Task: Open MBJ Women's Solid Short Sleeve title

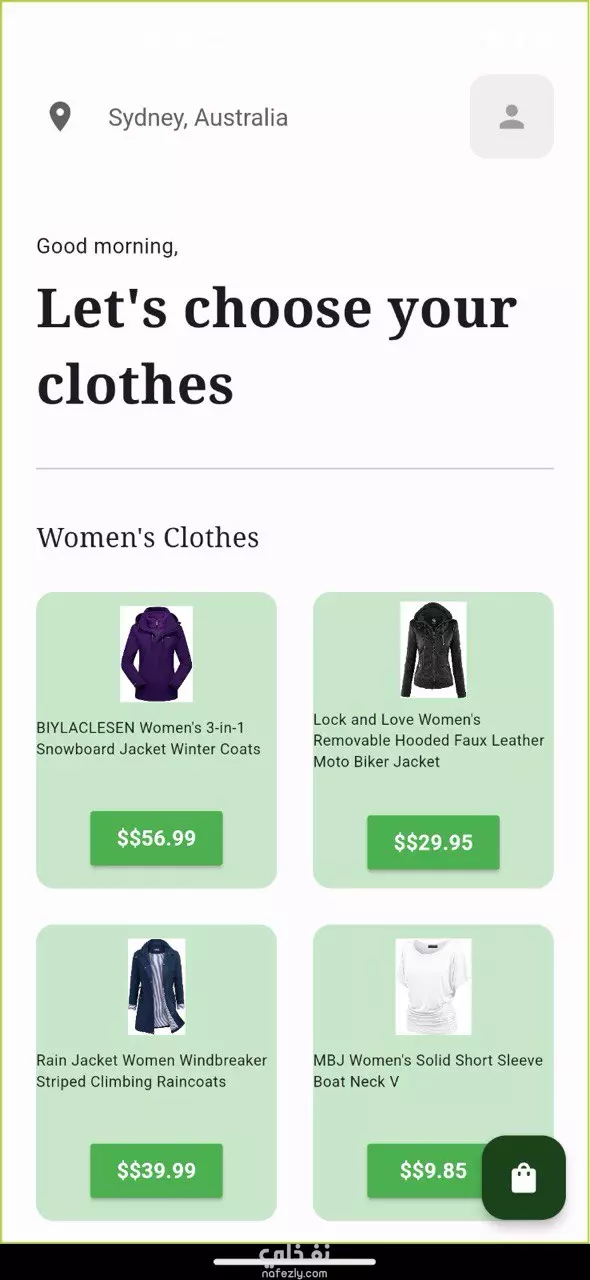Action: pyautogui.click(x=428, y=1071)
